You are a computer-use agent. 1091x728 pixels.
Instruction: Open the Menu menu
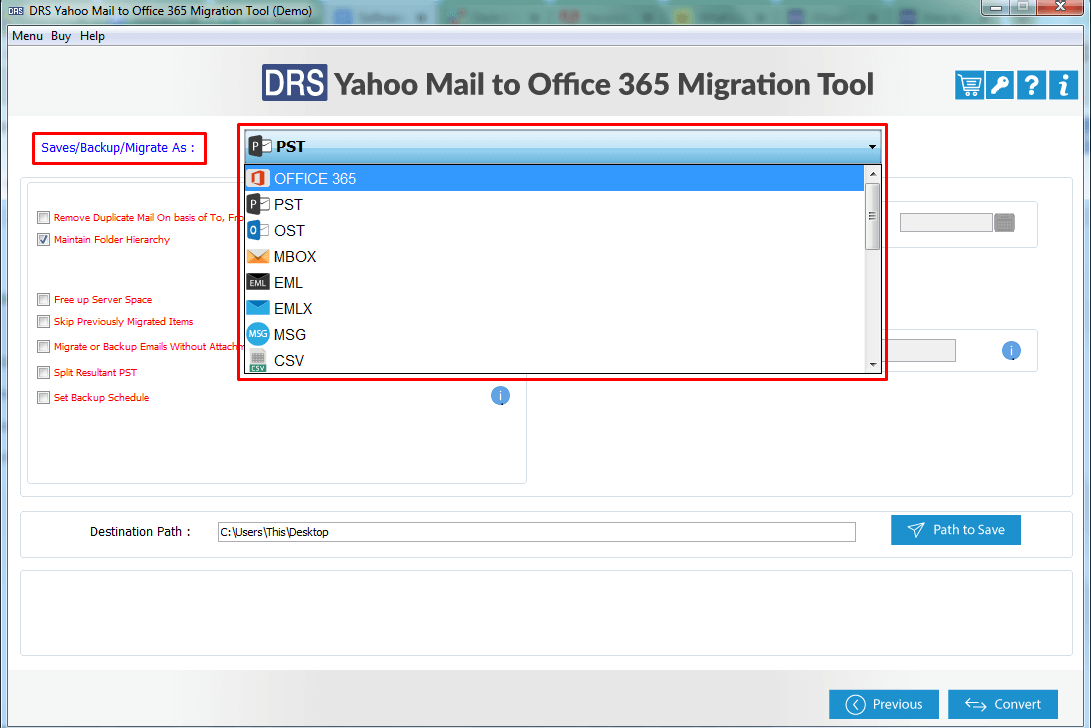coord(27,35)
